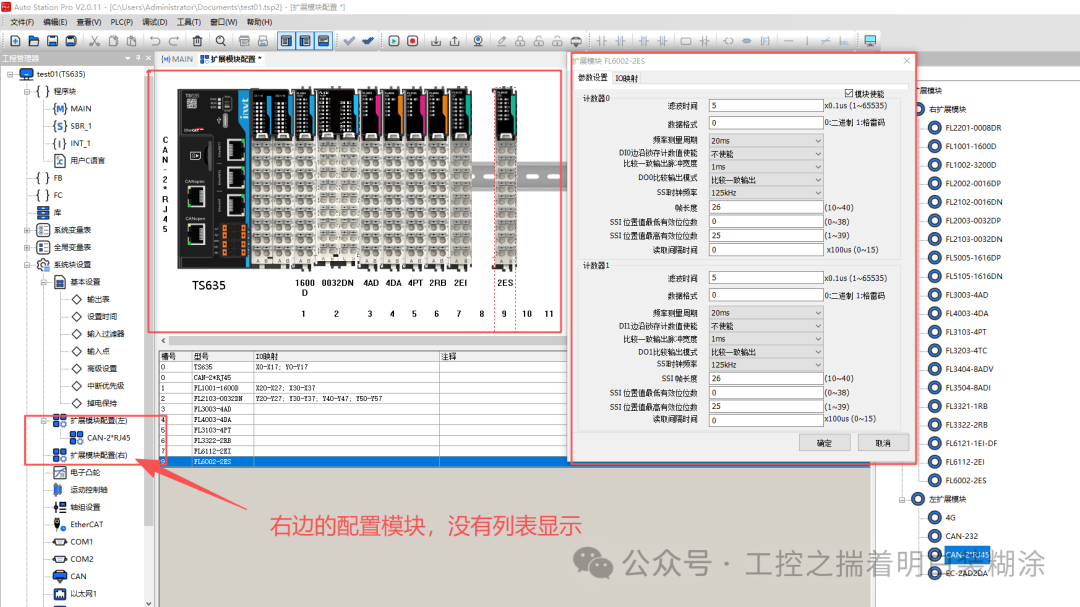The image size is (1080, 607).
Task: Select the FL6121-1EI-DF module
Action: click(970, 444)
